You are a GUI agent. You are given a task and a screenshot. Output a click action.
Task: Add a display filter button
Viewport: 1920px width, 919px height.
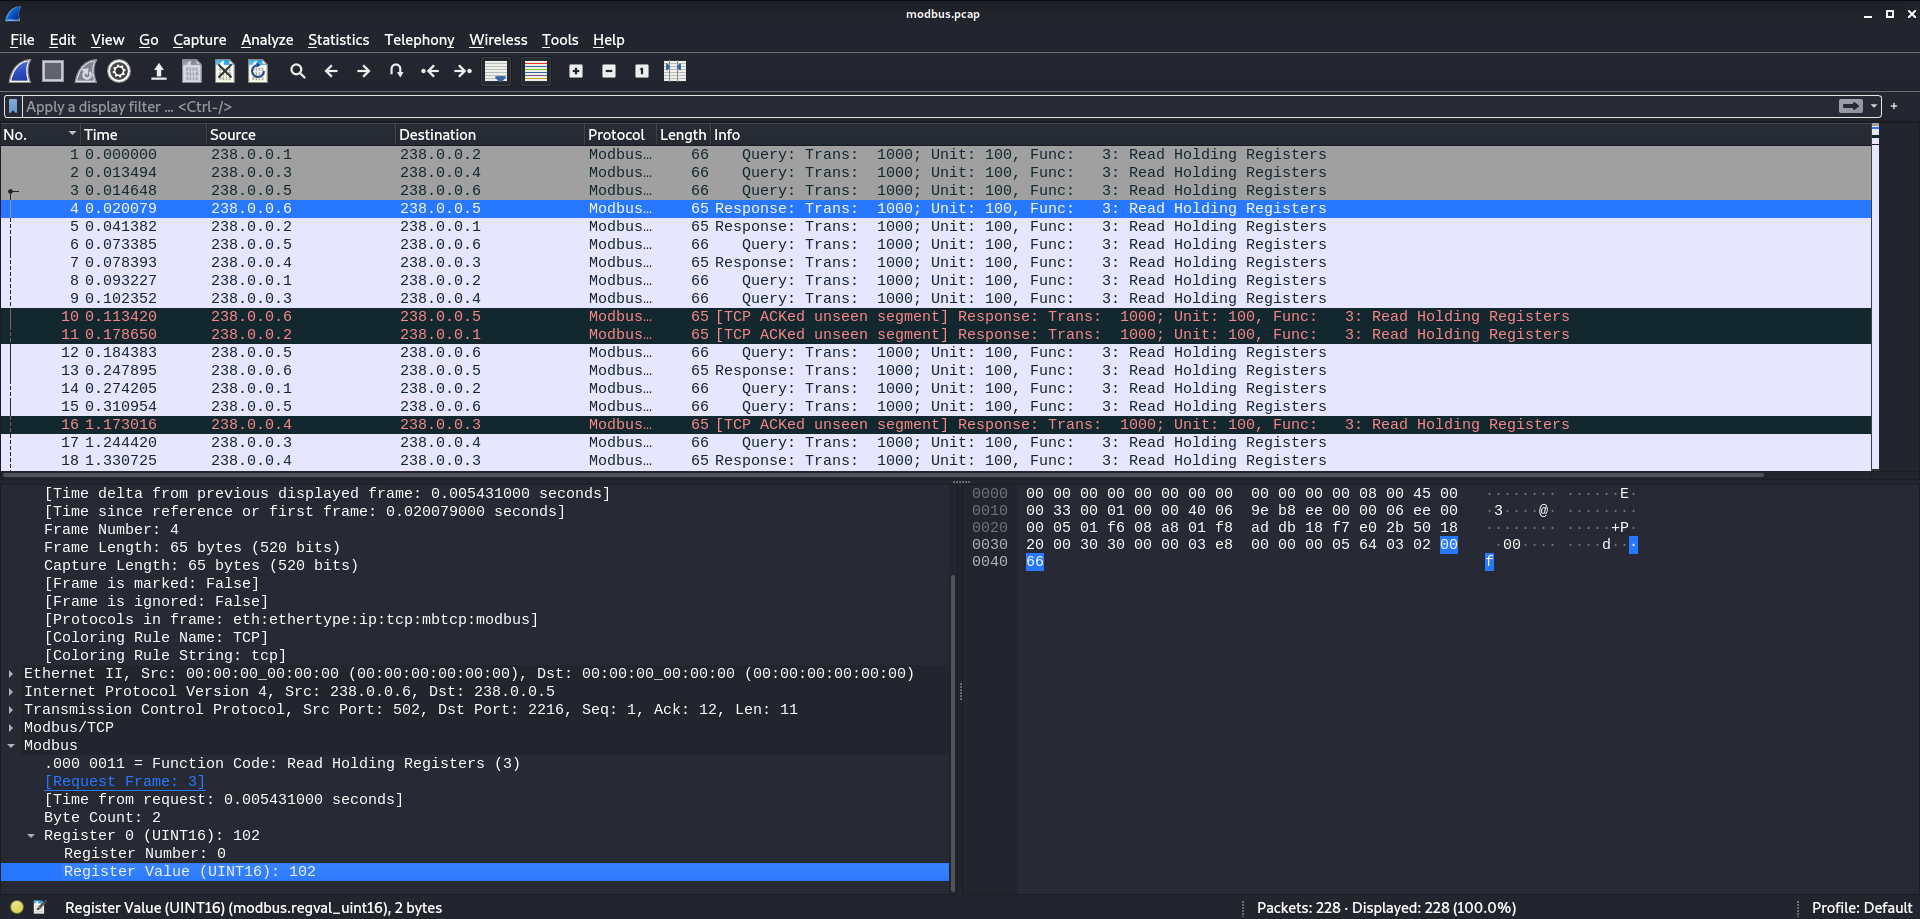coord(1894,106)
